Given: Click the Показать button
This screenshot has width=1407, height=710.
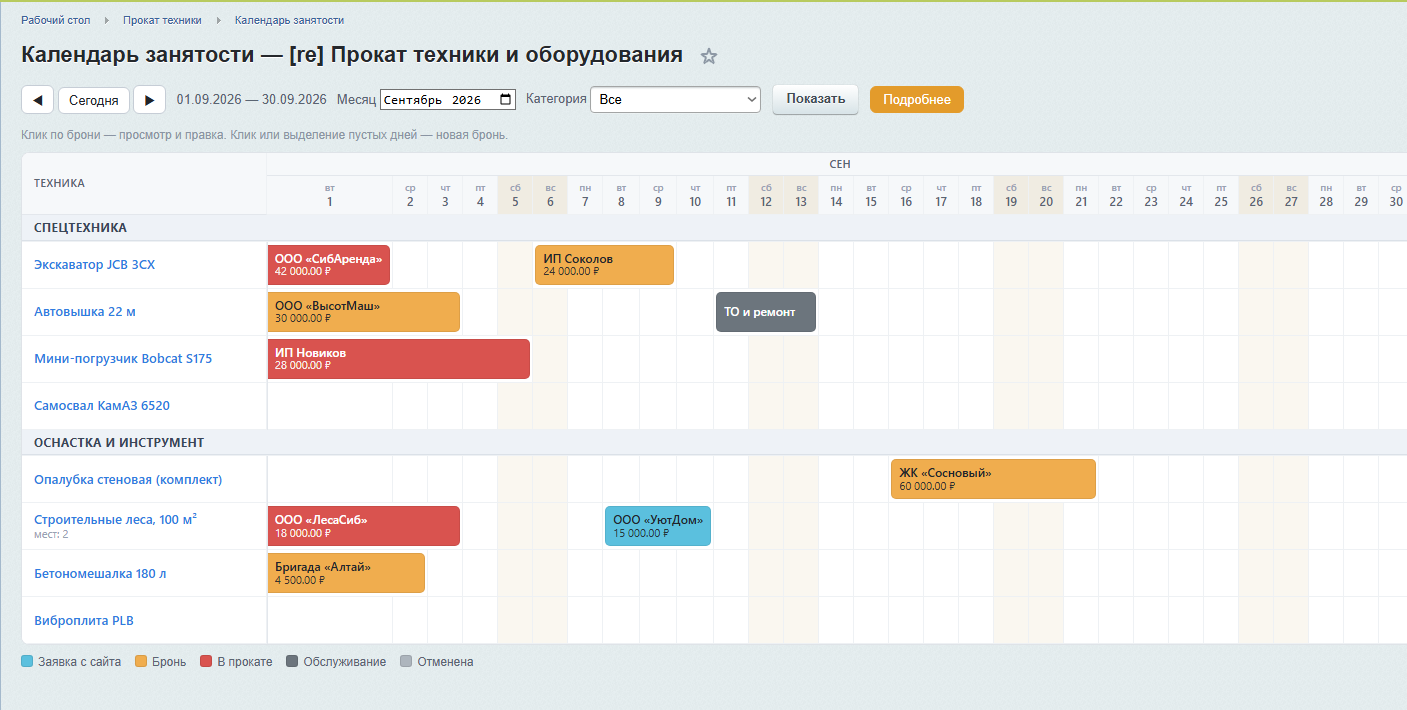Looking at the screenshot, I should tap(815, 99).
